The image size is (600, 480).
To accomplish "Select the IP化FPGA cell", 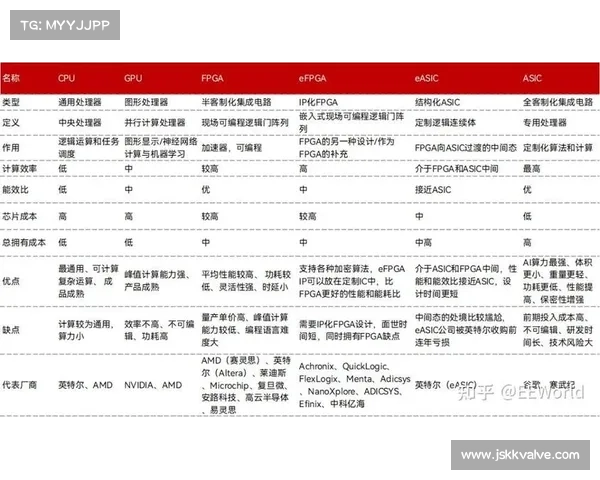I will 322,102.
